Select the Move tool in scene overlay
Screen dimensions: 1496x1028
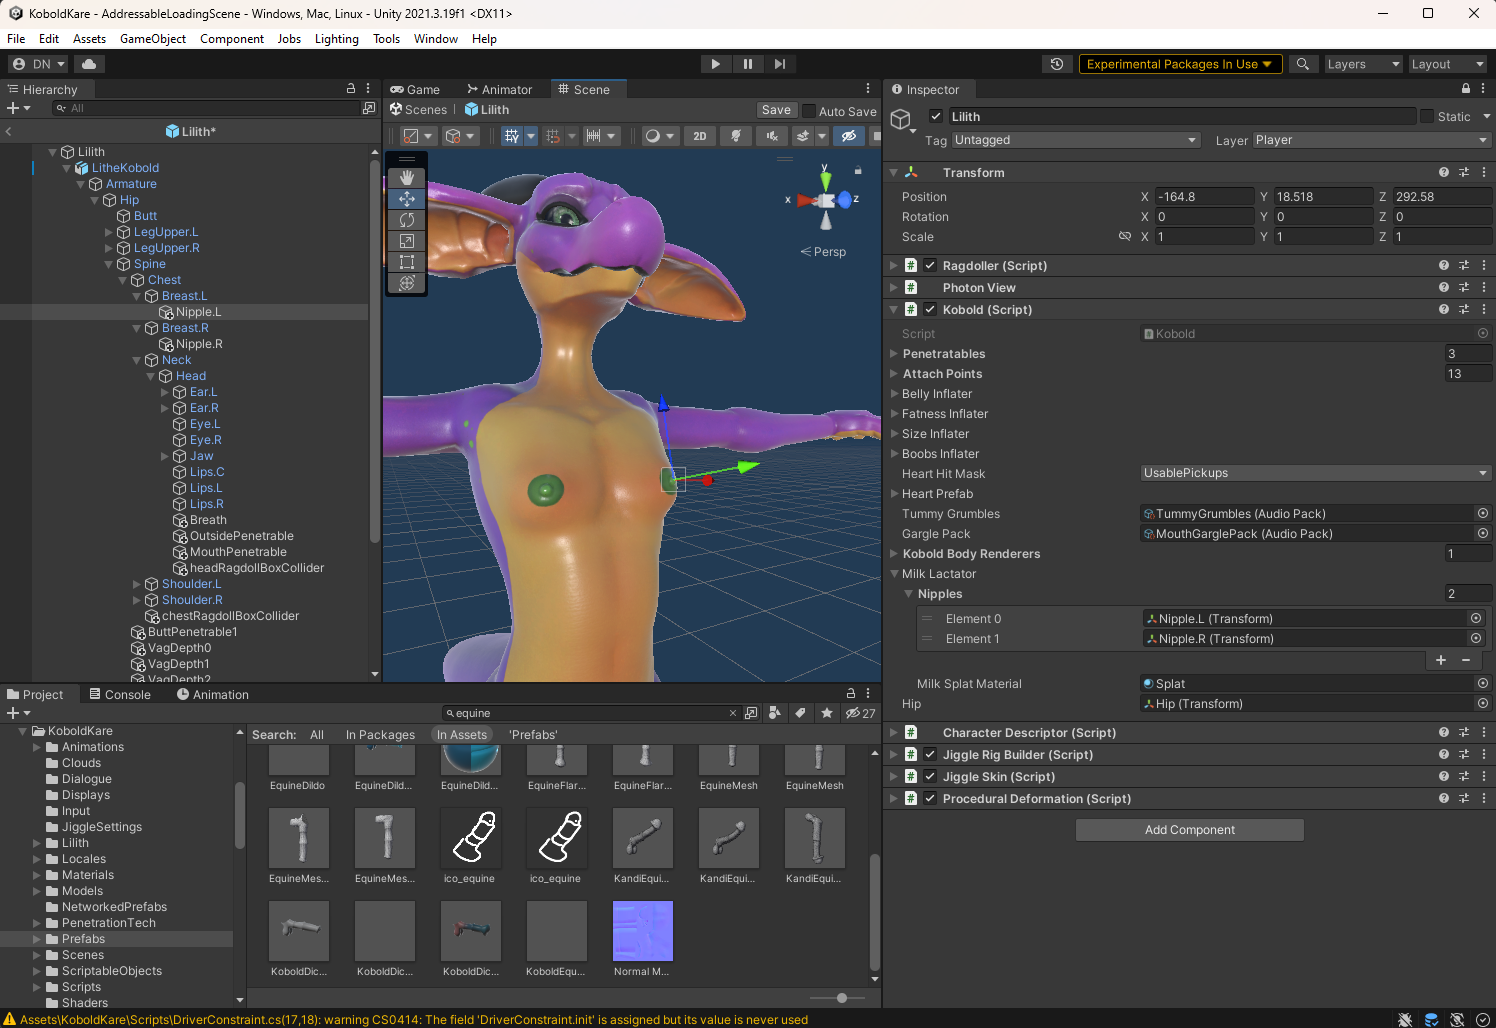click(406, 198)
